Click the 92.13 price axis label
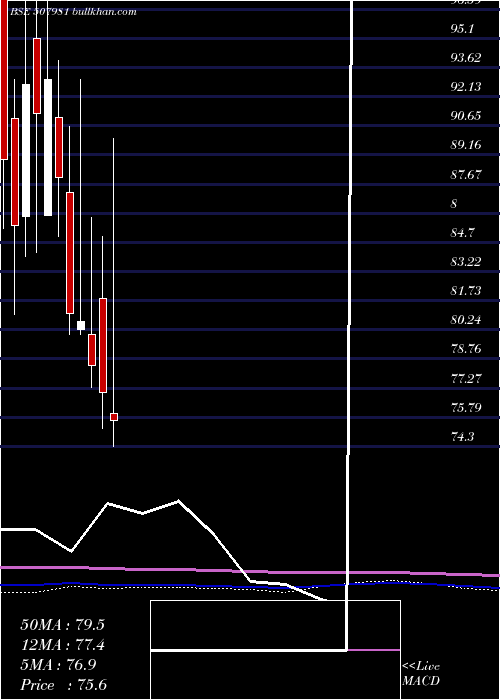The width and height of the screenshot is (500, 700). [x=466, y=87]
